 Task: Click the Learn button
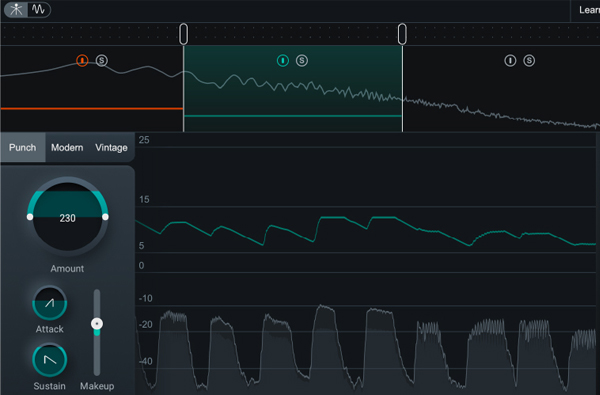click(x=589, y=10)
